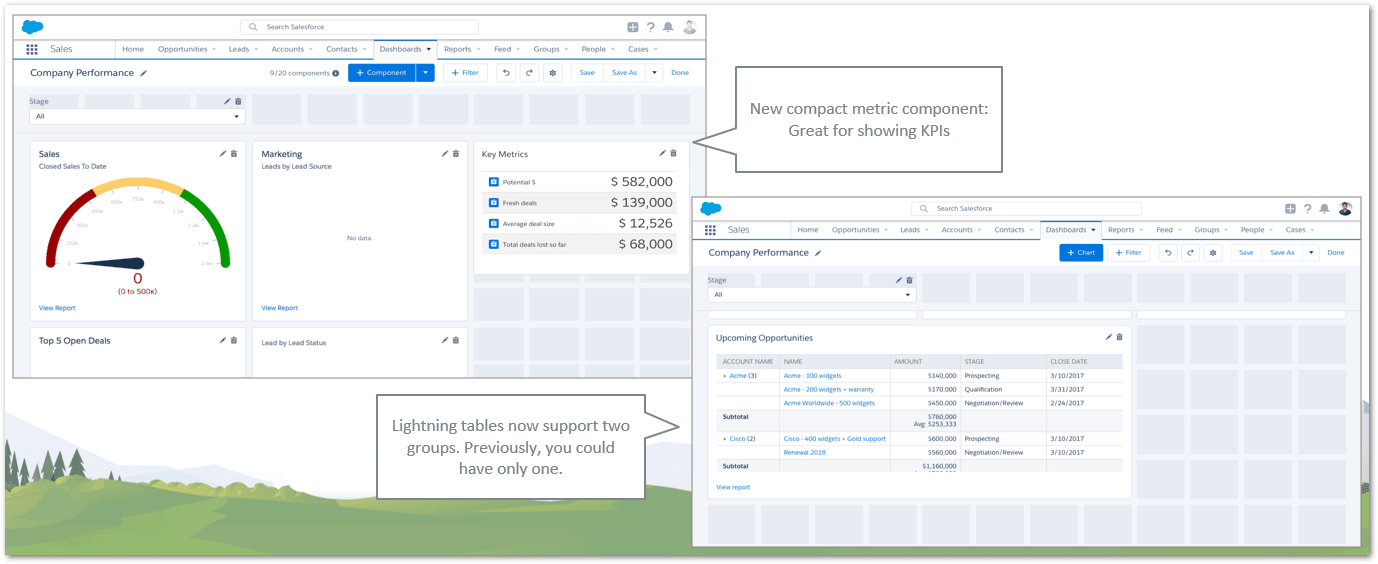
Task: Open the dropdown arrow next to + Component
Action: coord(425,73)
